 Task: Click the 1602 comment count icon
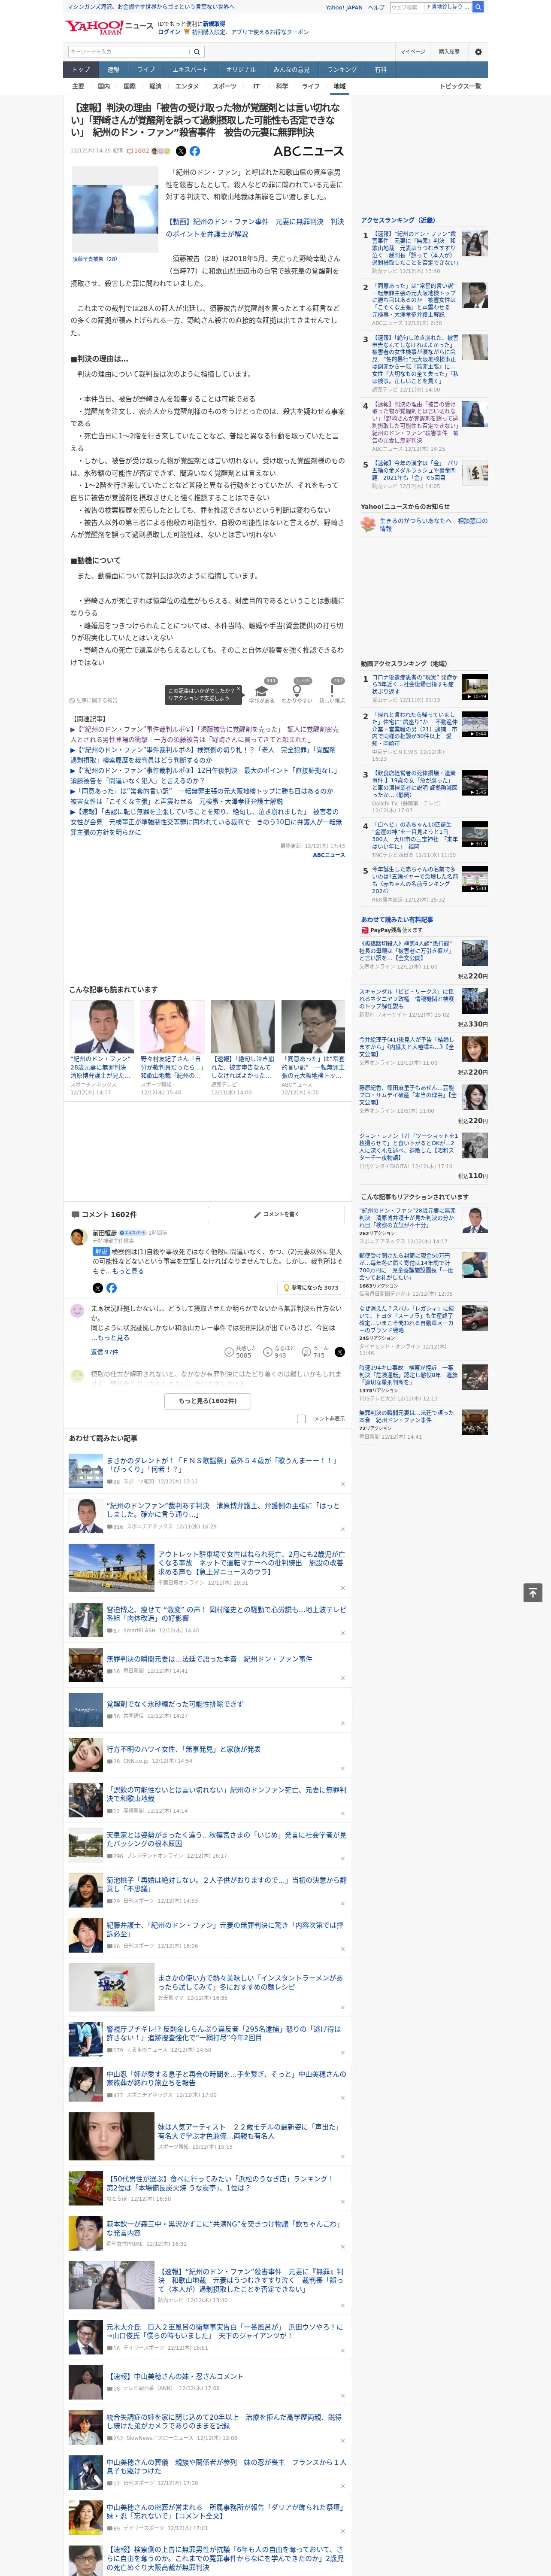[x=139, y=151]
